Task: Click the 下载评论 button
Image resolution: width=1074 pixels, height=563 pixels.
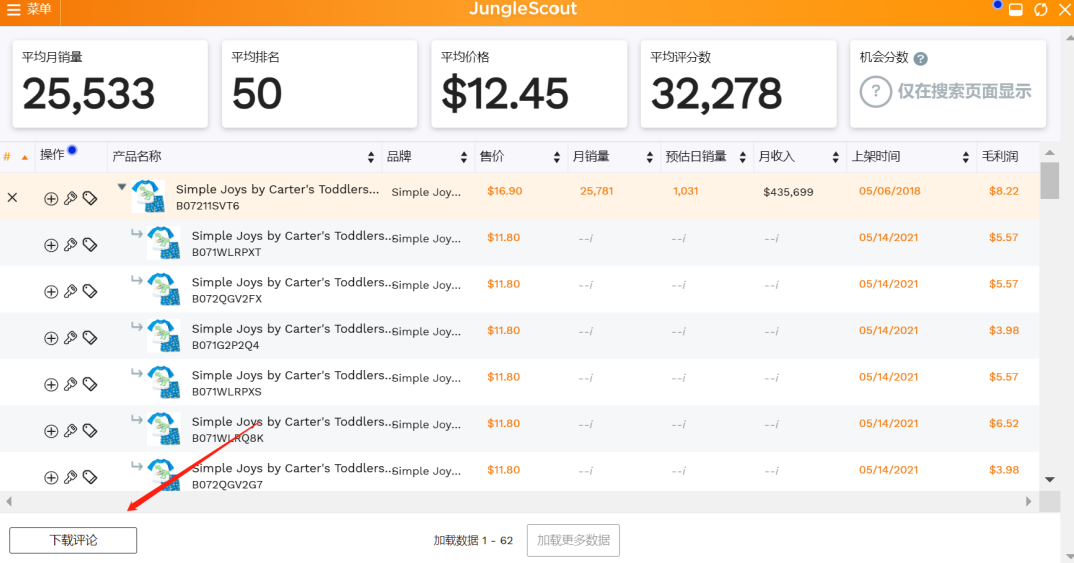Action: 73,540
